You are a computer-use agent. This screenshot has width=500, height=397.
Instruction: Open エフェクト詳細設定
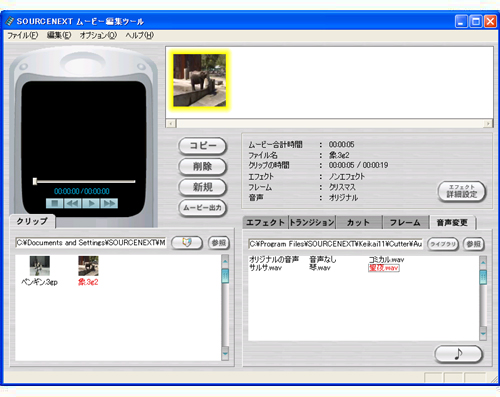pyautogui.click(x=462, y=191)
